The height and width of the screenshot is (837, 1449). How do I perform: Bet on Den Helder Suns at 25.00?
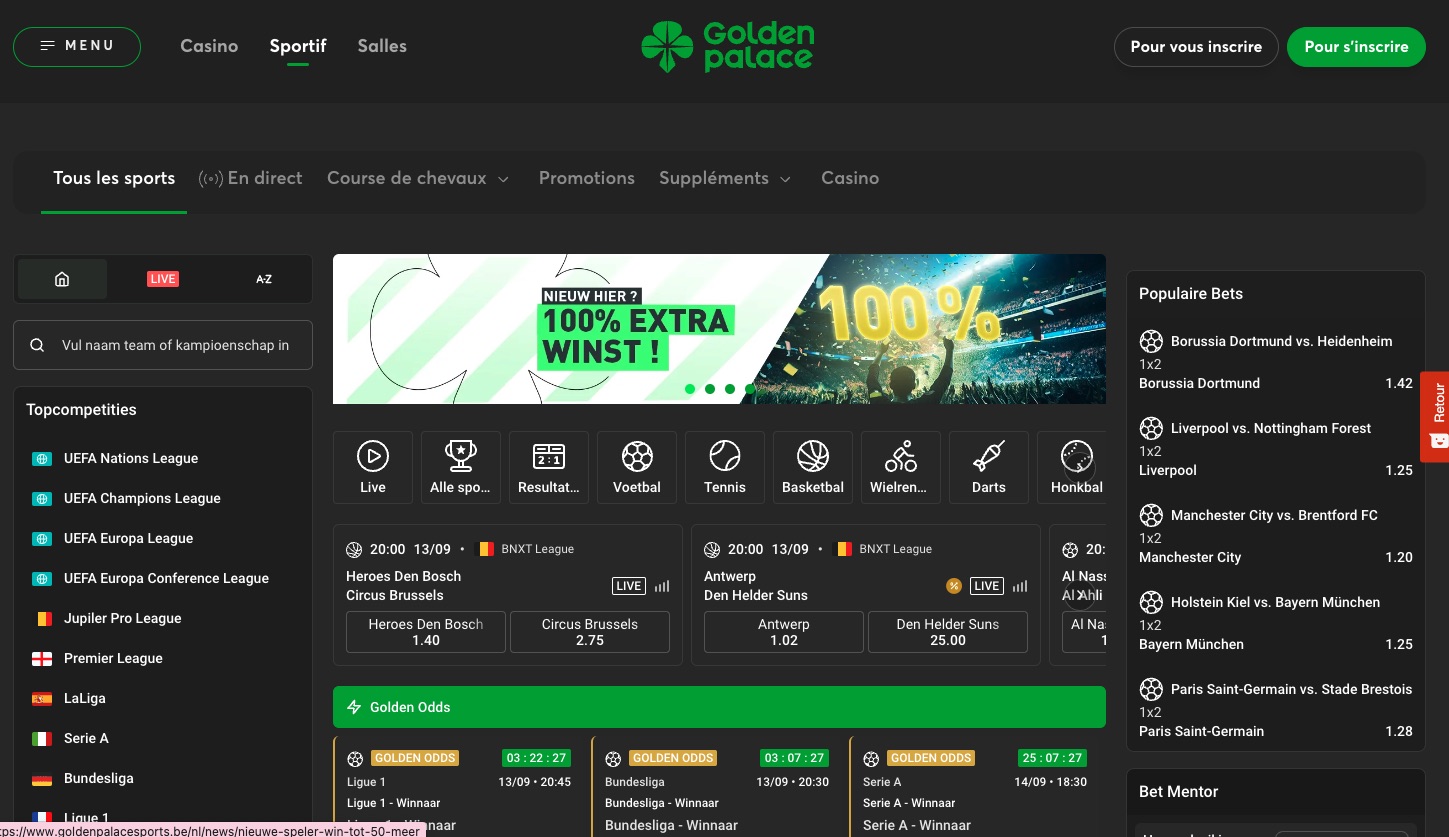948,632
